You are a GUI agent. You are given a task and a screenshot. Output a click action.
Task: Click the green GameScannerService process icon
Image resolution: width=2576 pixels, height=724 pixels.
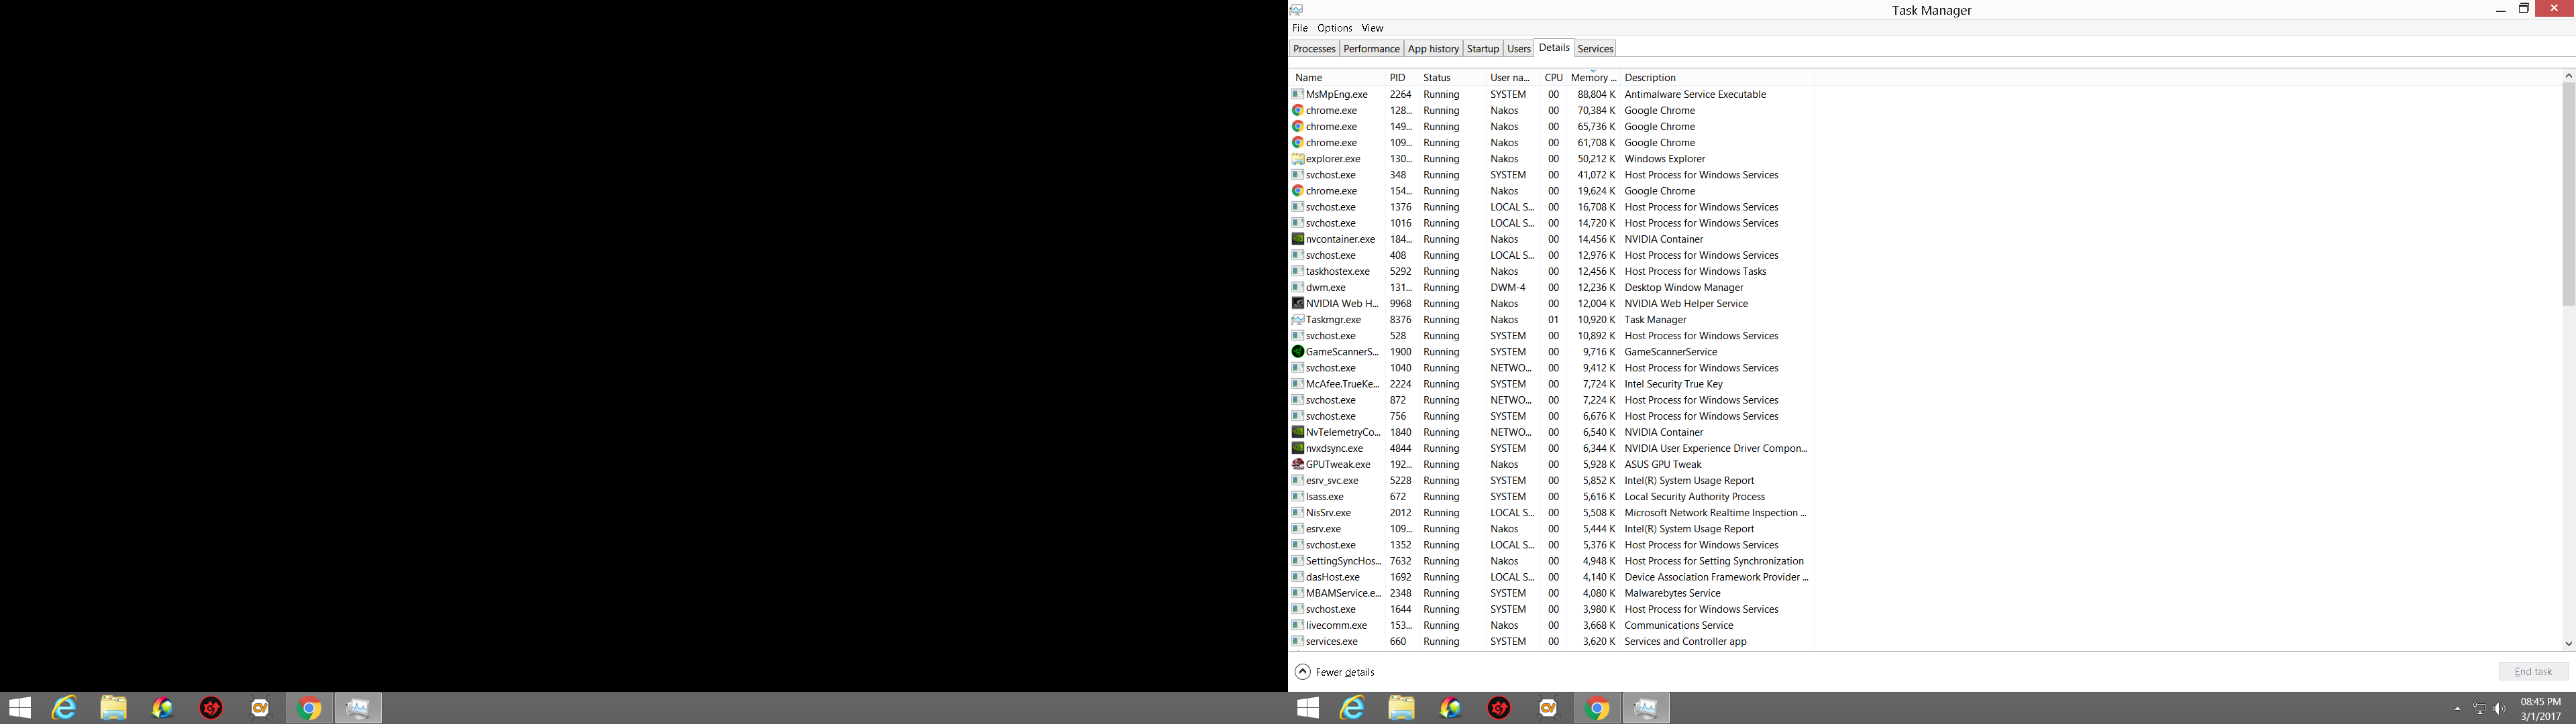pyautogui.click(x=1297, y=351)
